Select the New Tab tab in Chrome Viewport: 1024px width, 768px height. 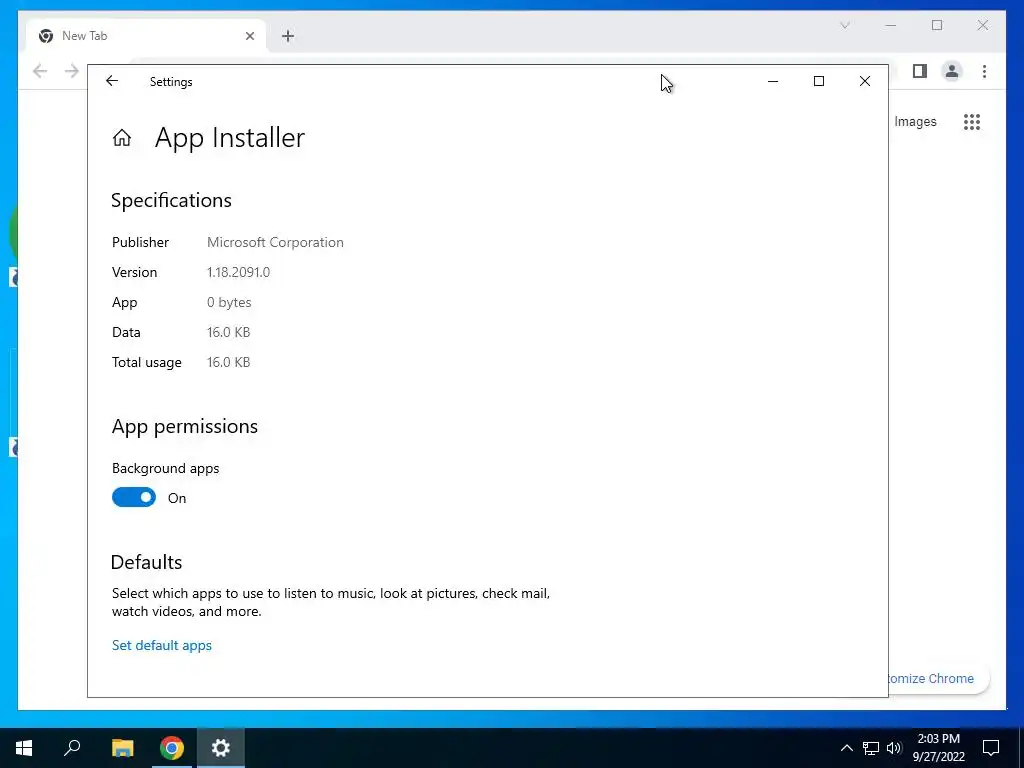(146, 36)
